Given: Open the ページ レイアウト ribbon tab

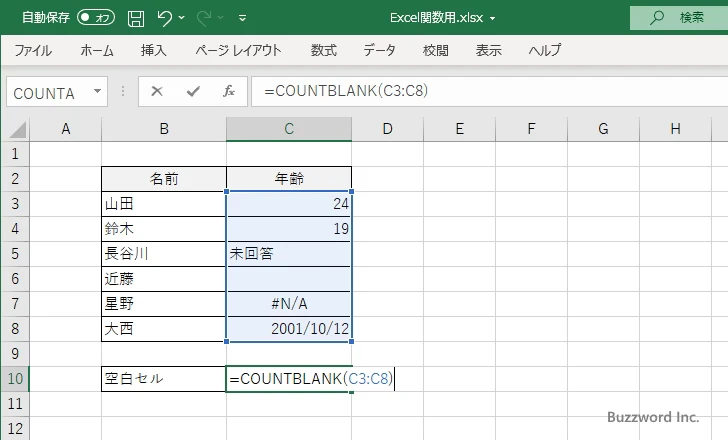Looking at the screenshot, I should point(238,50).
